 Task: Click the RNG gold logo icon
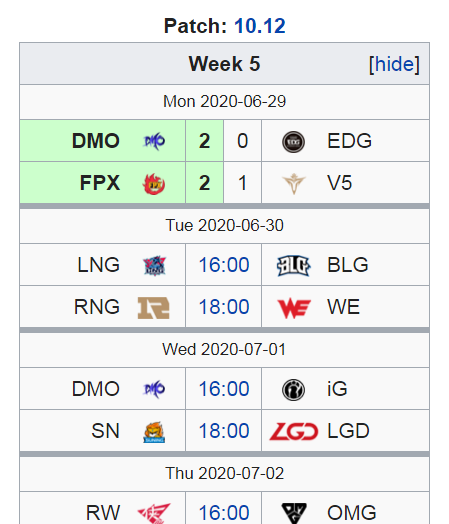click(154, 308)
